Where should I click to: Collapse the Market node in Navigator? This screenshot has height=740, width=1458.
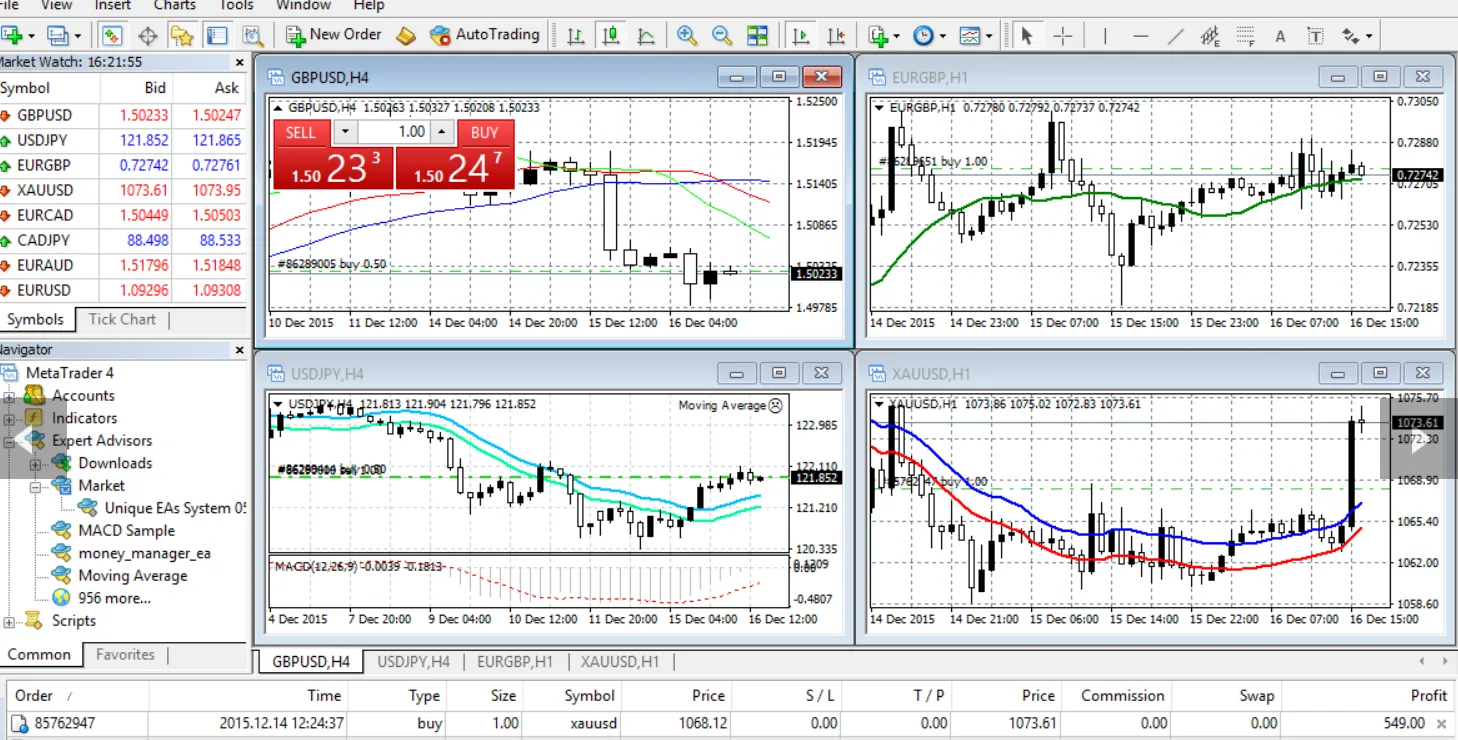[35, 486]
